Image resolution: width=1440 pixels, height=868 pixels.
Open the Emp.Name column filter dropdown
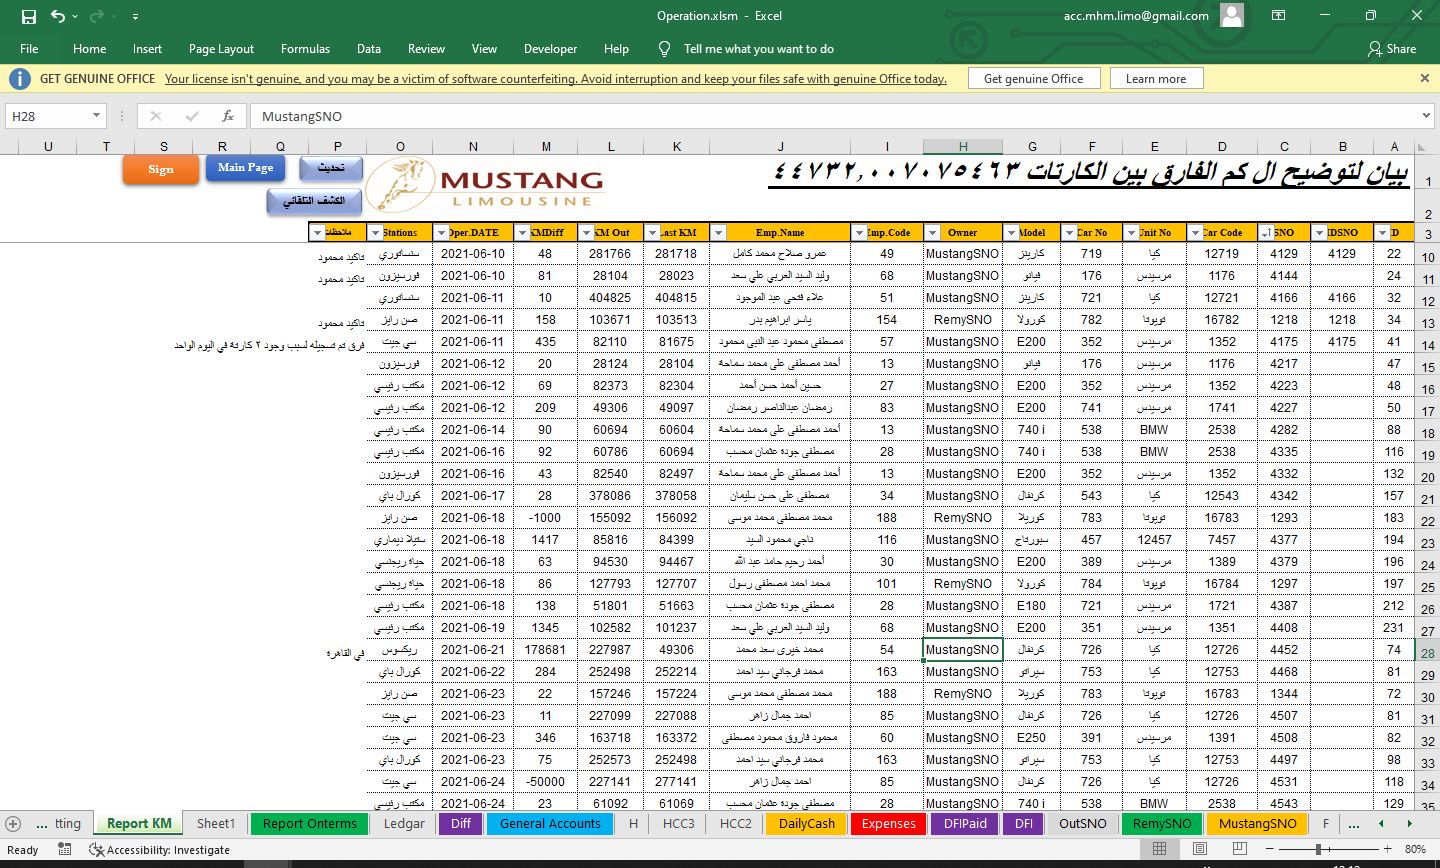[718, 233]
